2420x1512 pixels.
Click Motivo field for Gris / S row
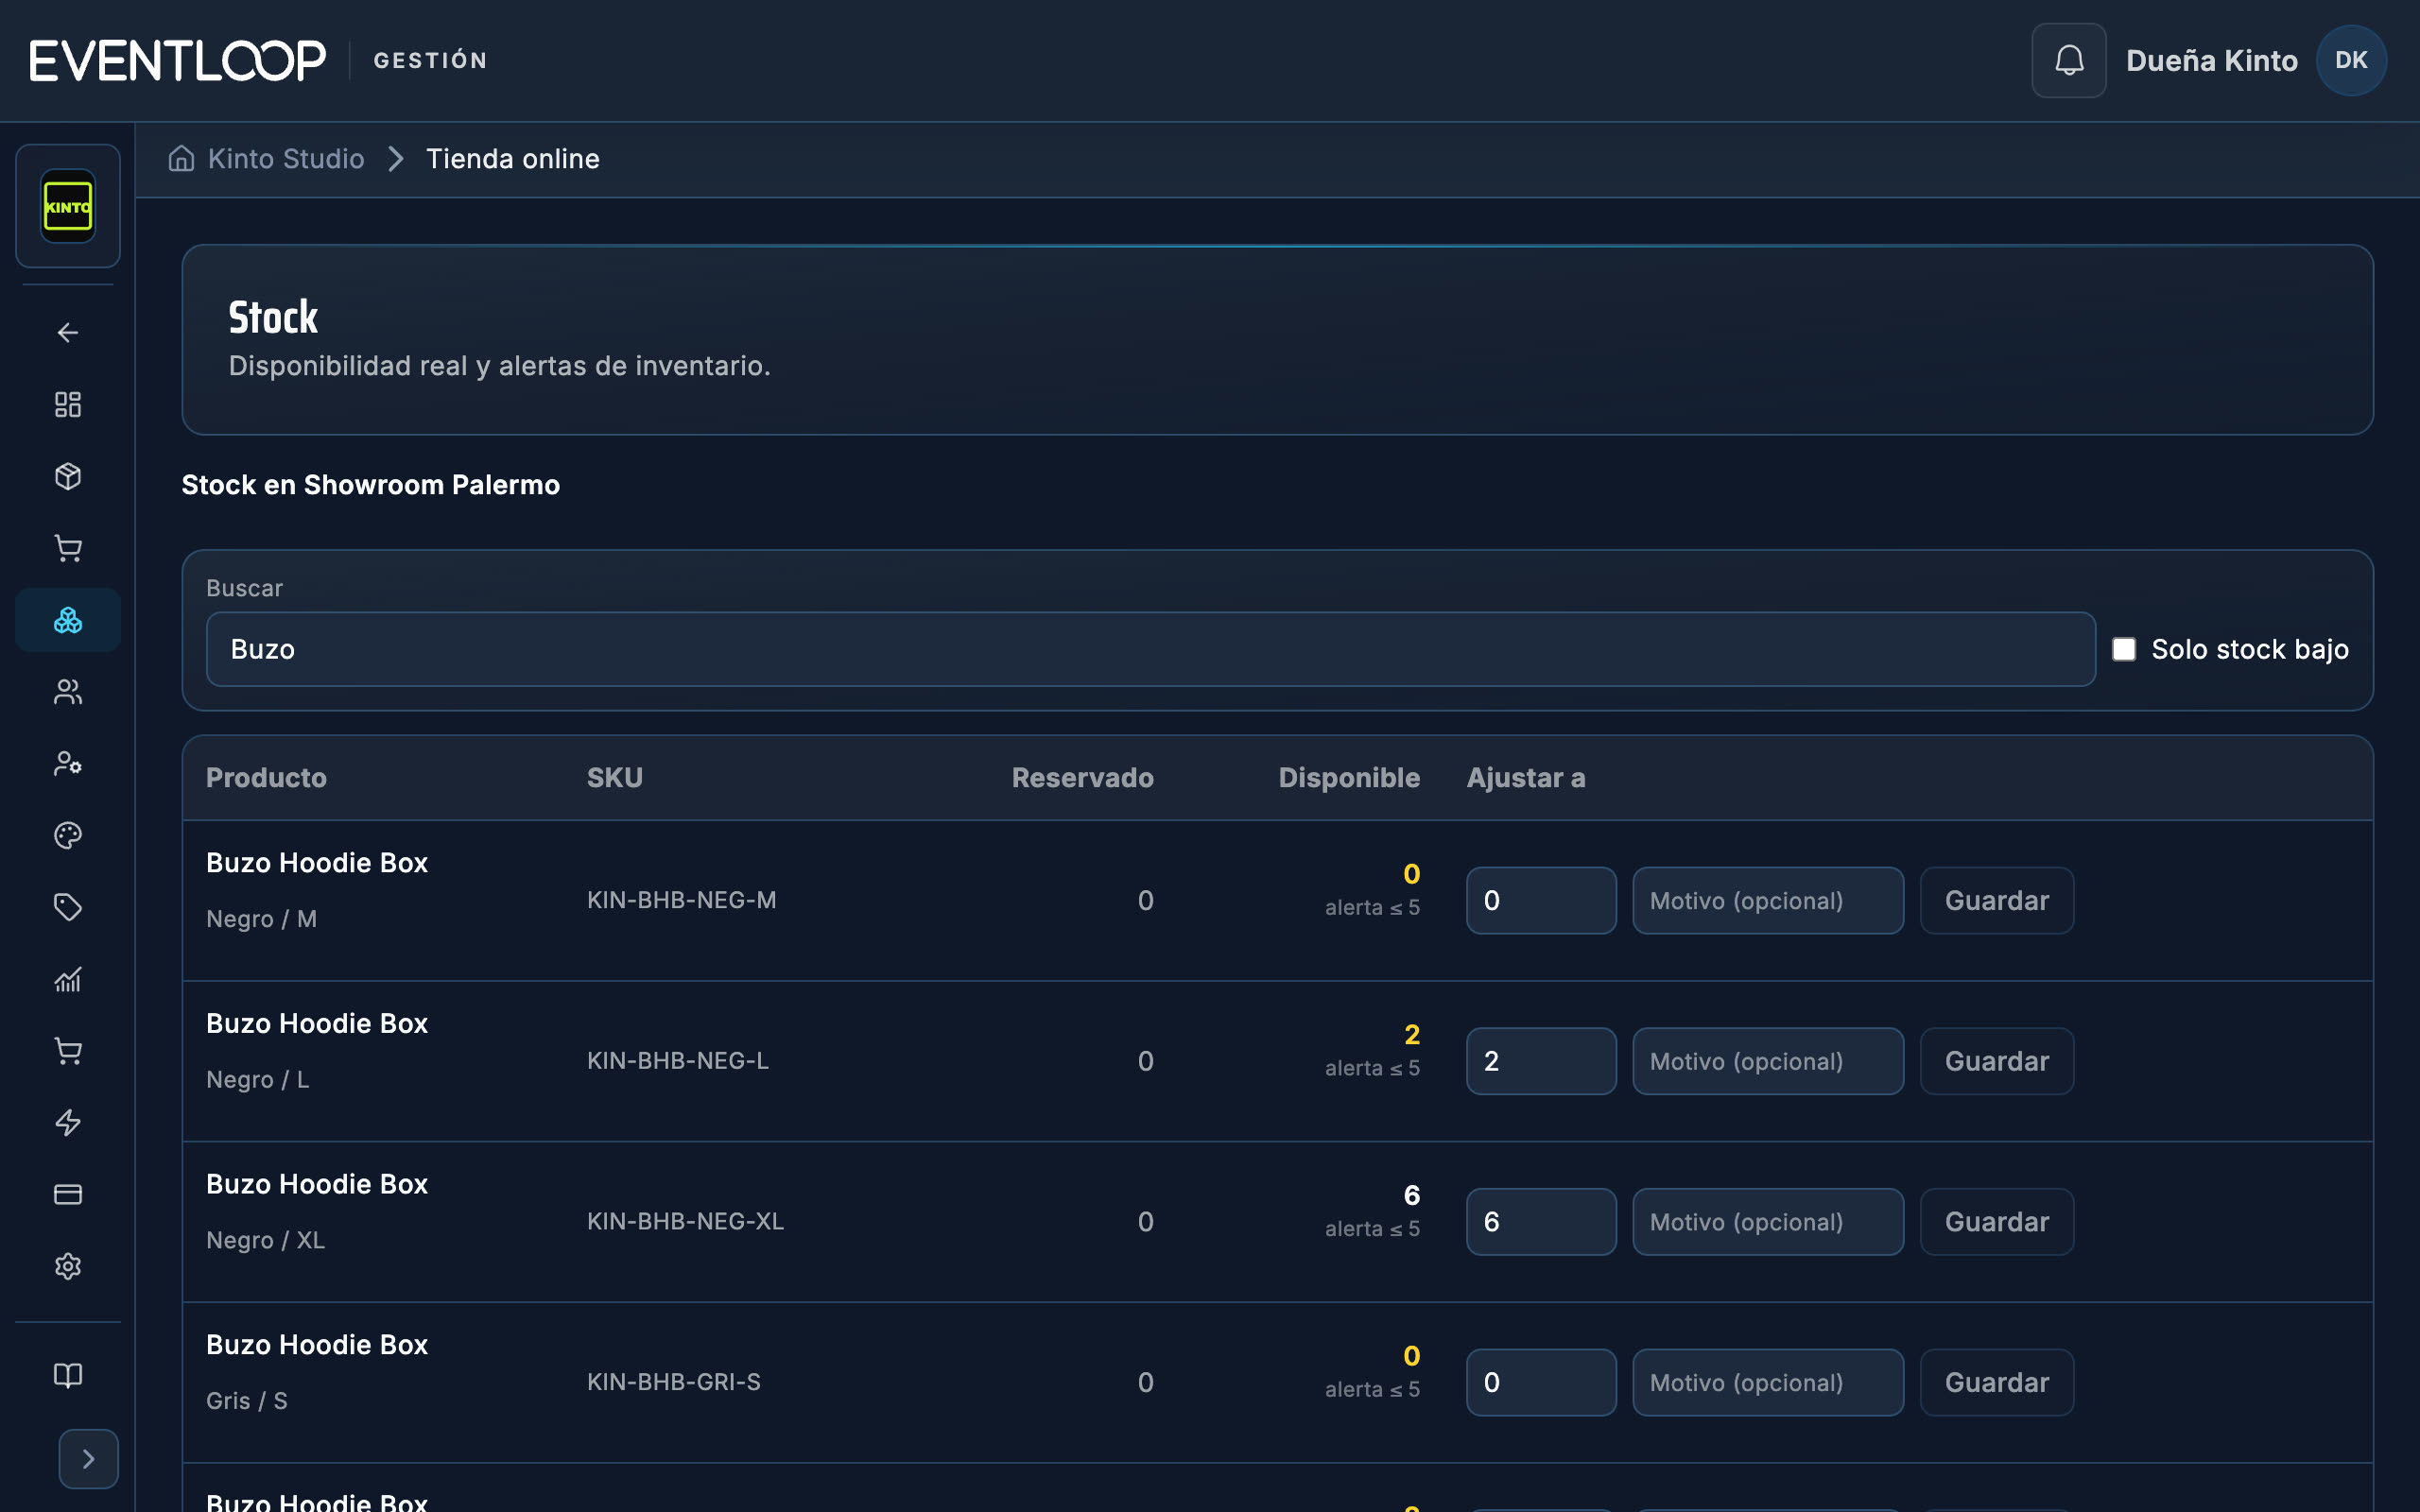[1768, 1382]
